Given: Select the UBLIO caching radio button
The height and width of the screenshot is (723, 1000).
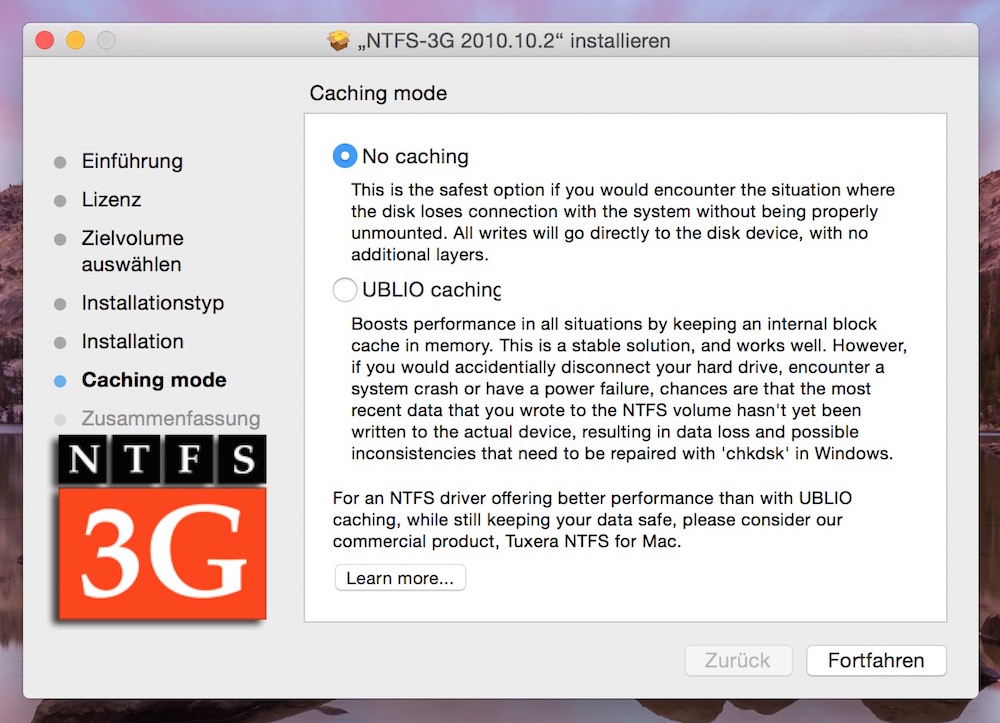Looking at the screenshot, I should coord(345,289).
